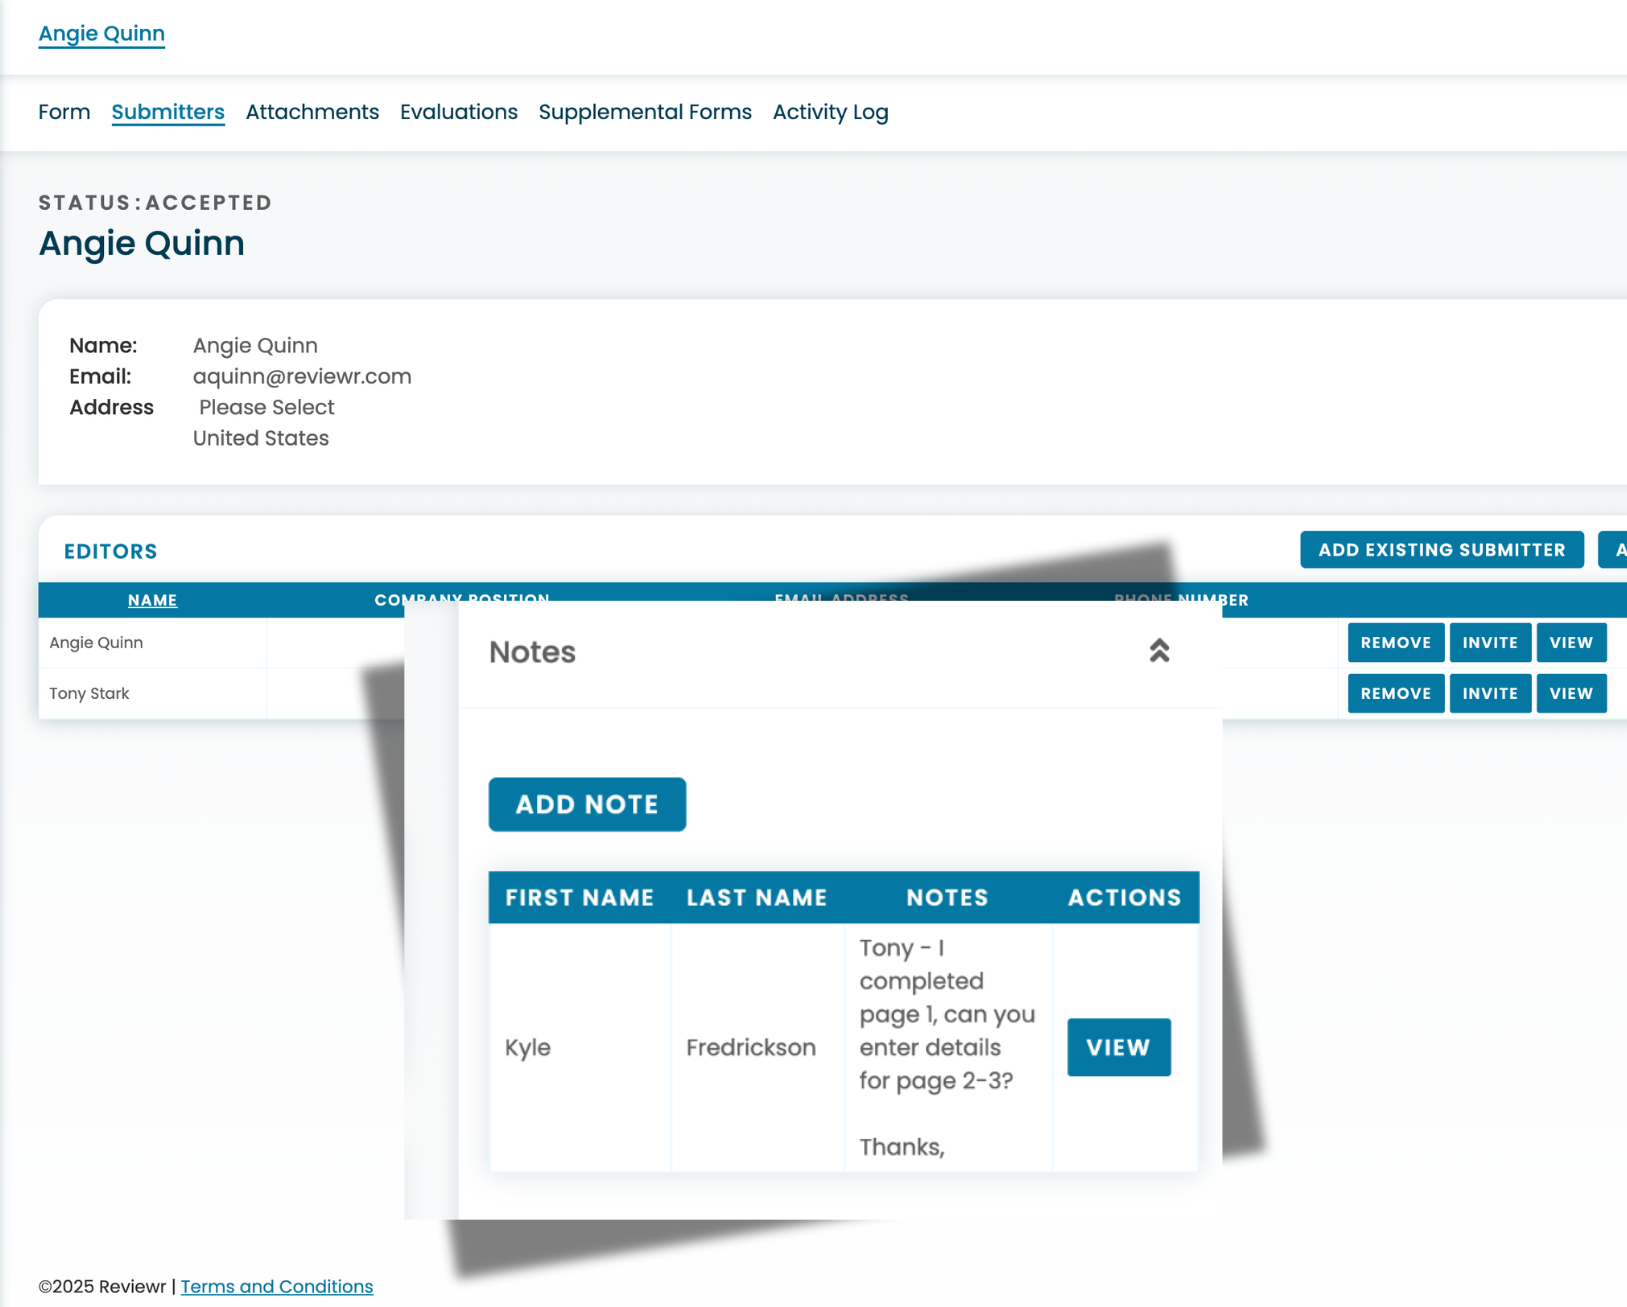Click ADD EXISTING SUBMITTER
This screenshot has height=1307, width=1627.
coord(1441,549)
